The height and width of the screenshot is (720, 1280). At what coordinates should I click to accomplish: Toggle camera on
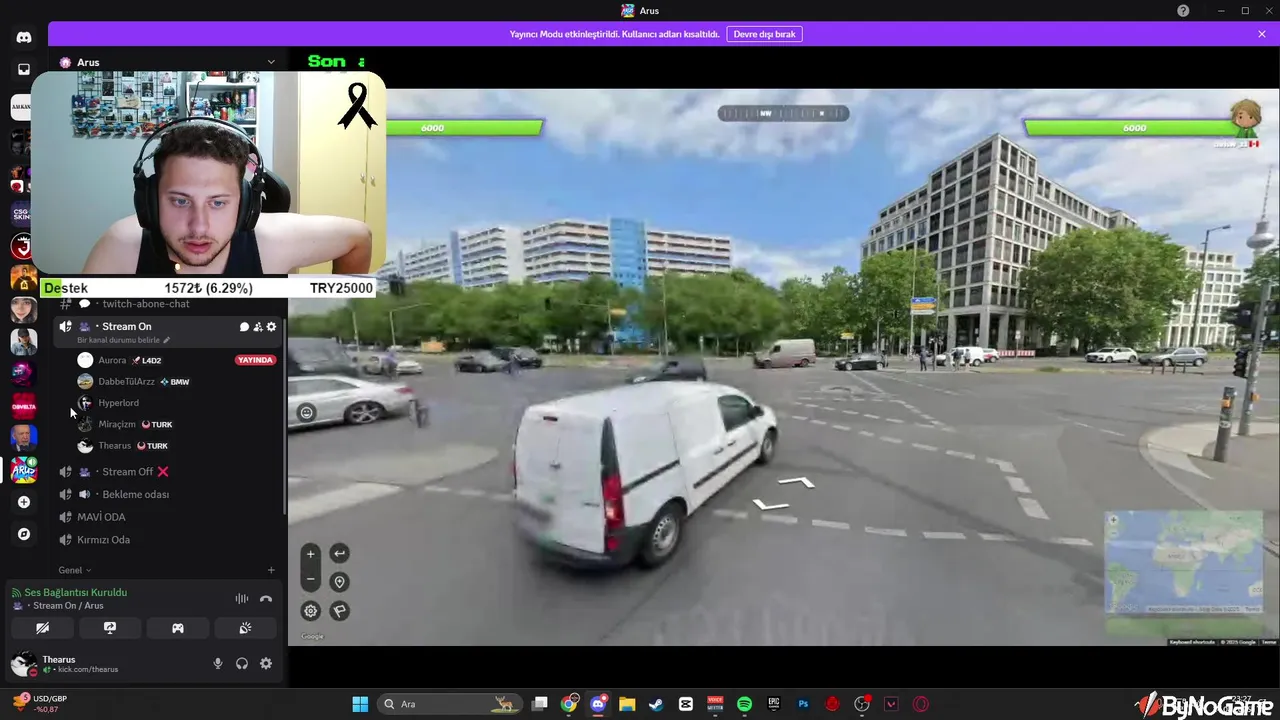42,628
